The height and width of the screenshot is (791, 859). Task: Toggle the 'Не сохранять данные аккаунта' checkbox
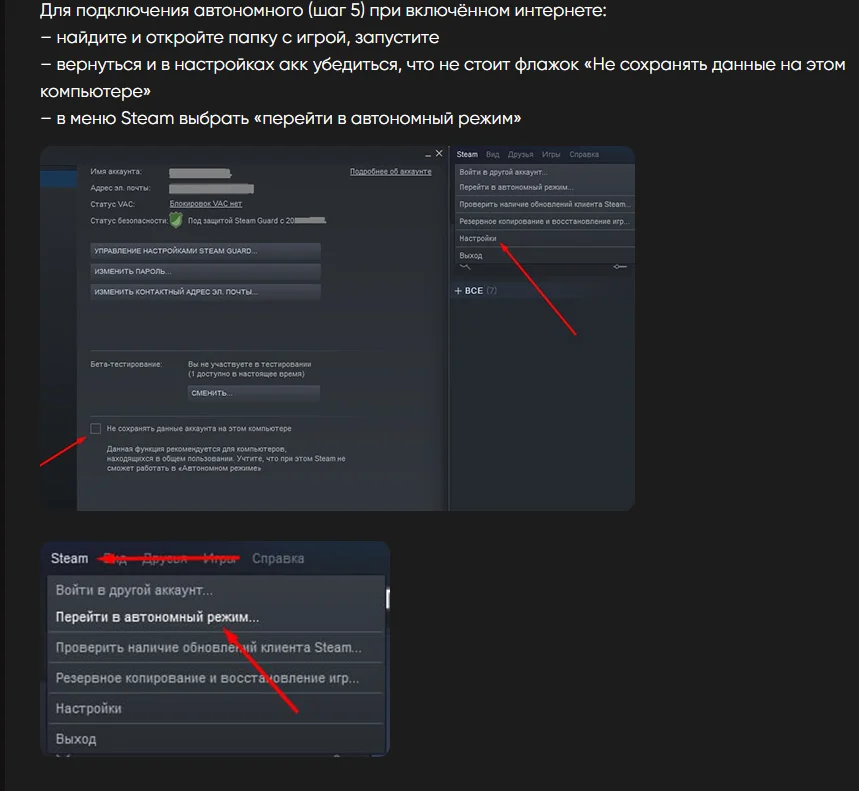click(x=95, y=428)
